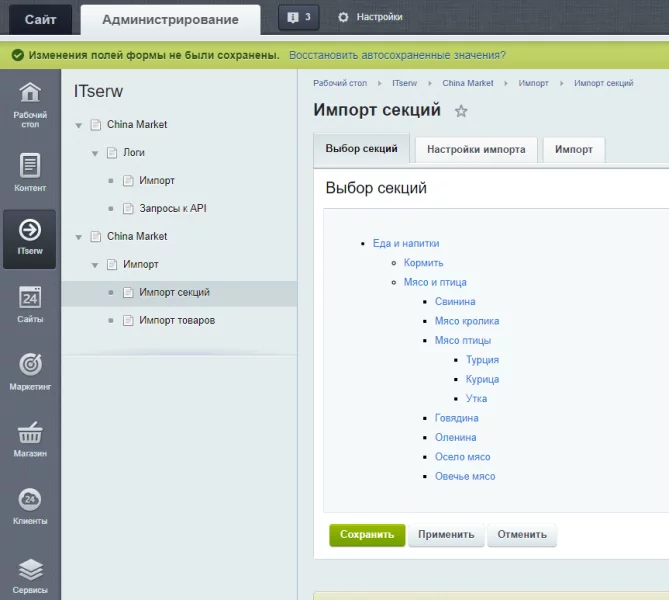669x600 pixels.
Task: Open the Клиенты sidebar section
Action: (30, 507)
